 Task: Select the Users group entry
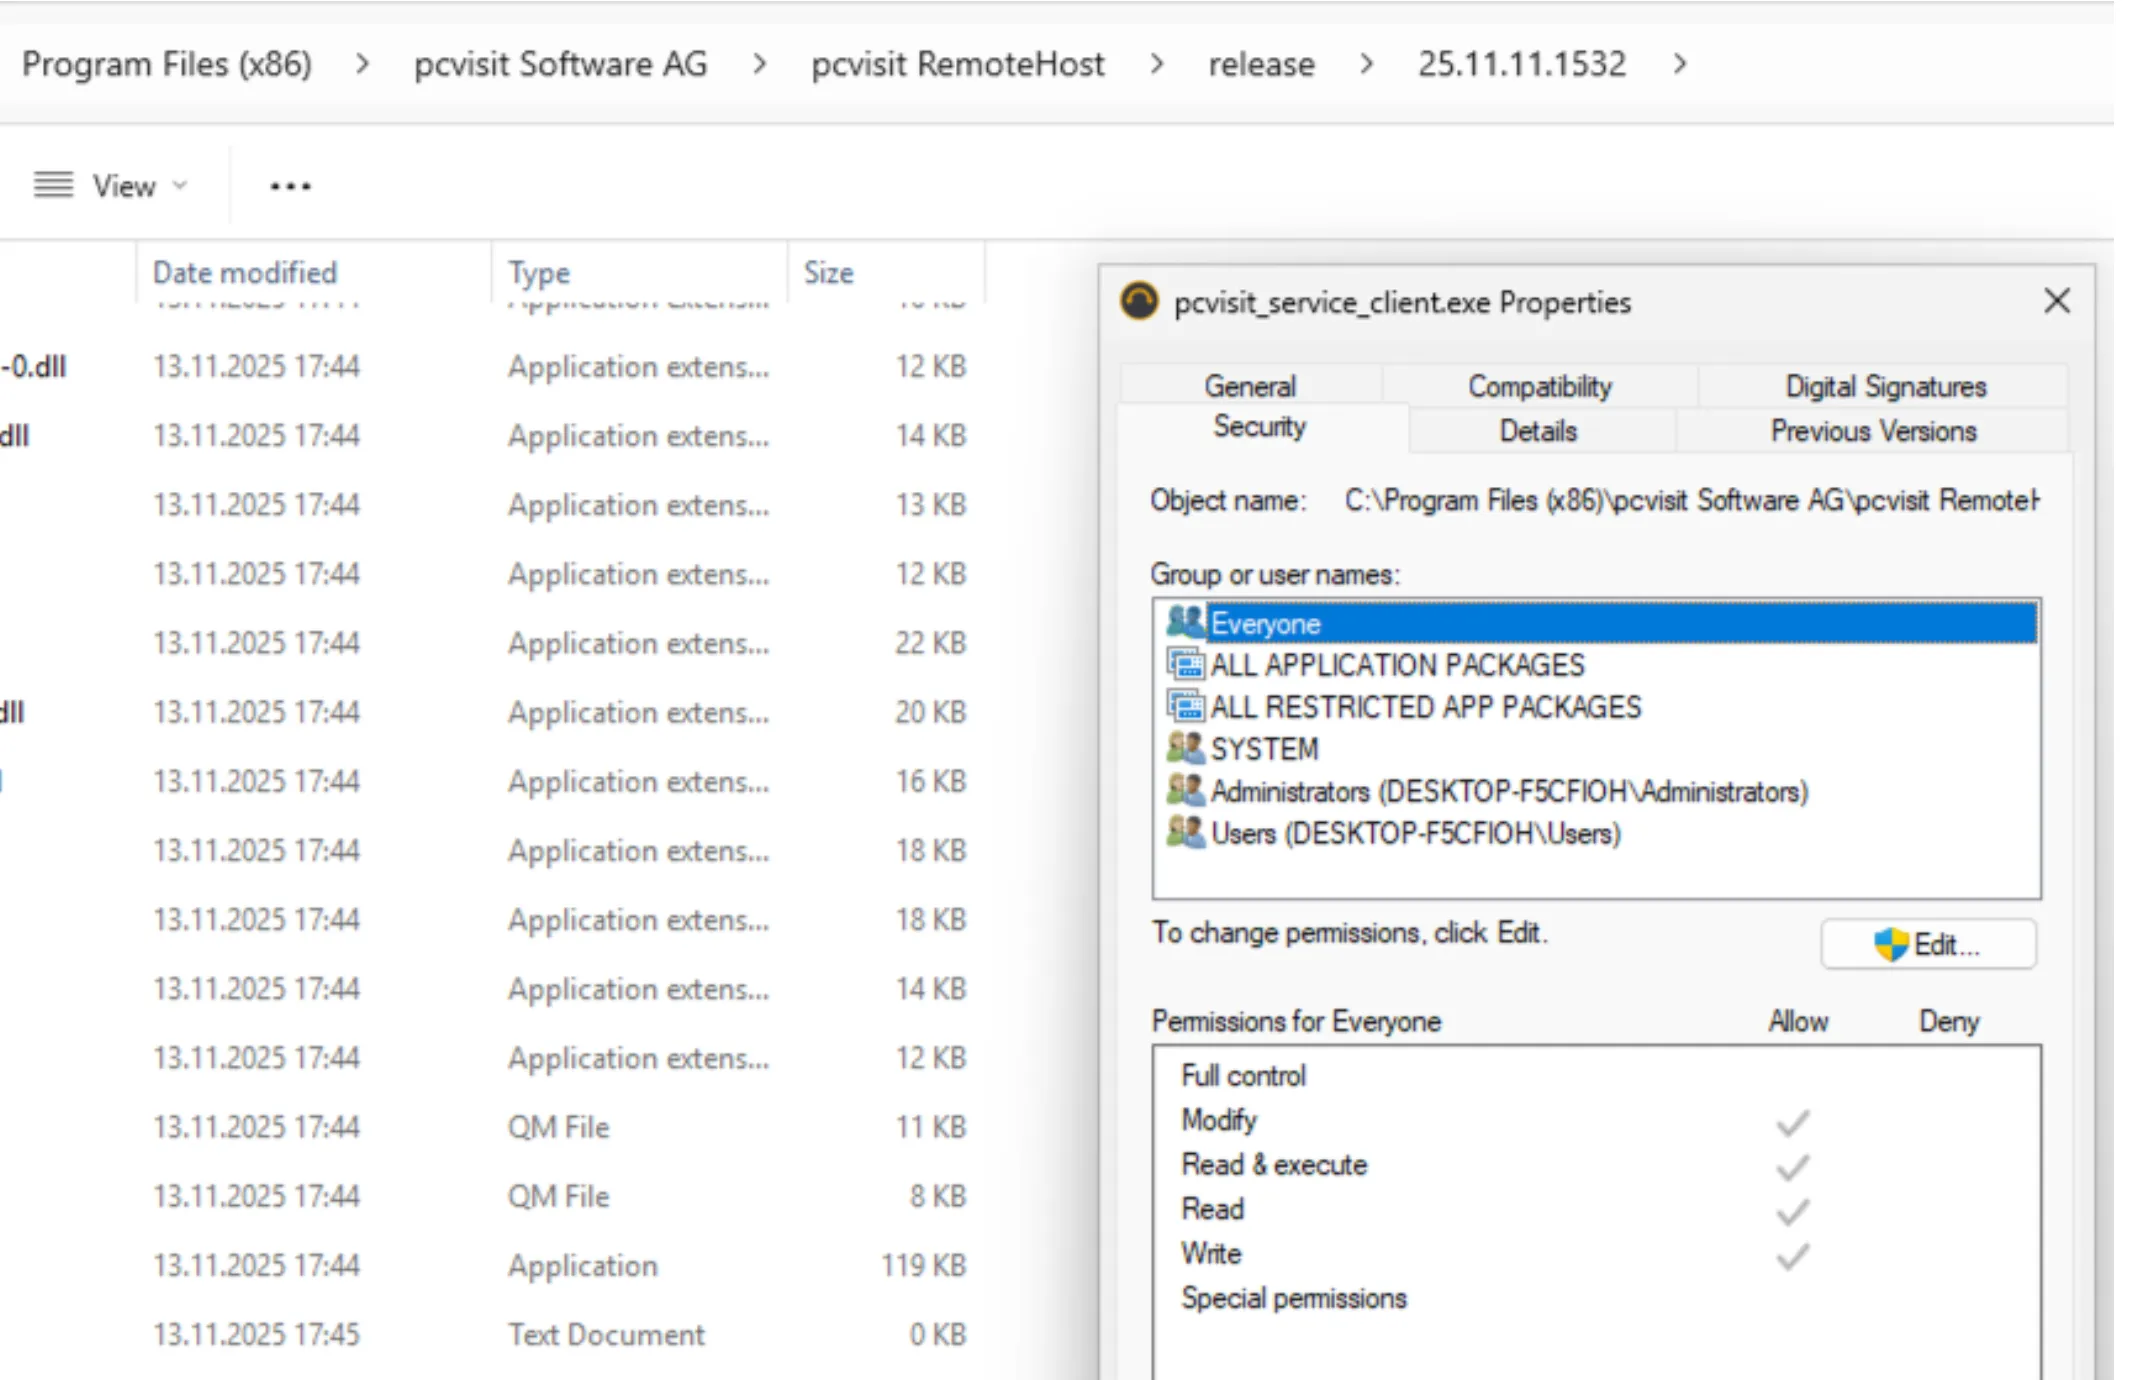(x=1415, y=833)
